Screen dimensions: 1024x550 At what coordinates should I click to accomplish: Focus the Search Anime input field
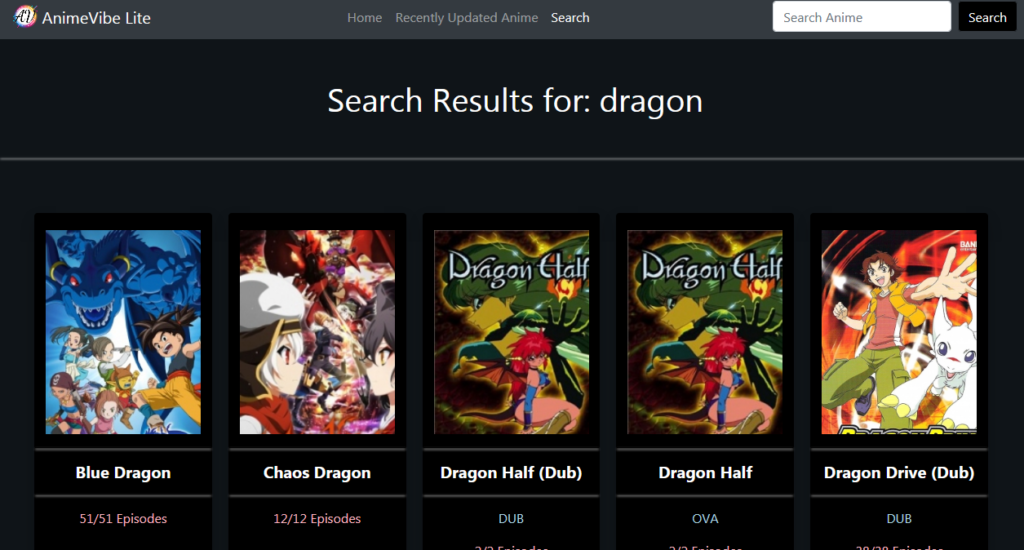[861, 16]
